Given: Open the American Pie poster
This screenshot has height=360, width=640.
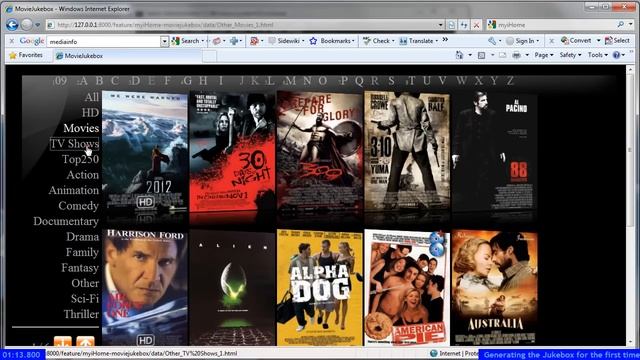Looking at the screenshot, I should 407,288.
